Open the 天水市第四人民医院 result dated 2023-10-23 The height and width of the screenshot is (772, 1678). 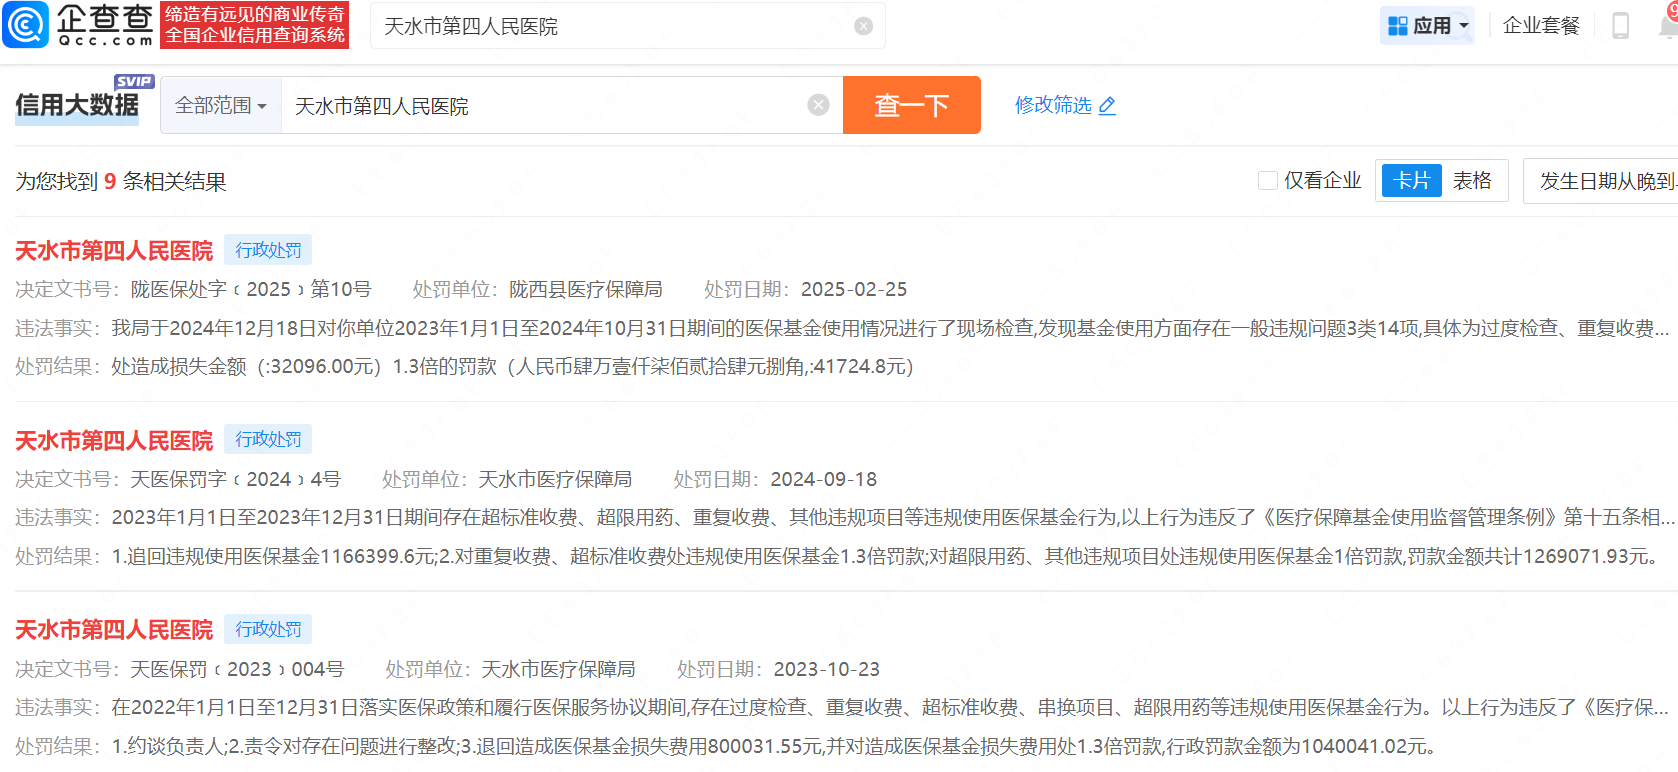[x=114, y=629]
